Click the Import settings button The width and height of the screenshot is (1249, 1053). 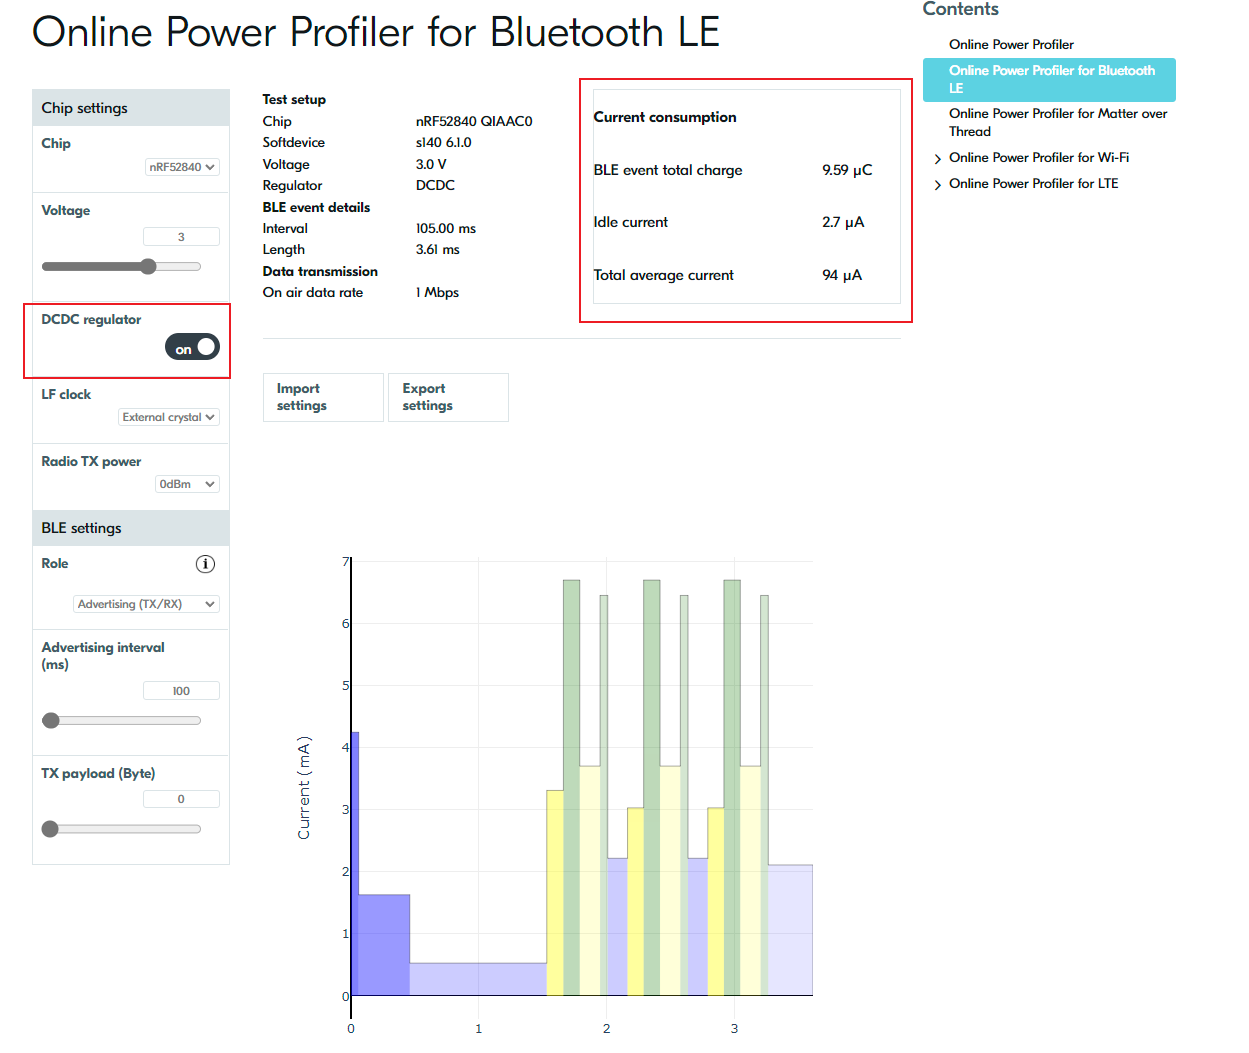323,397
